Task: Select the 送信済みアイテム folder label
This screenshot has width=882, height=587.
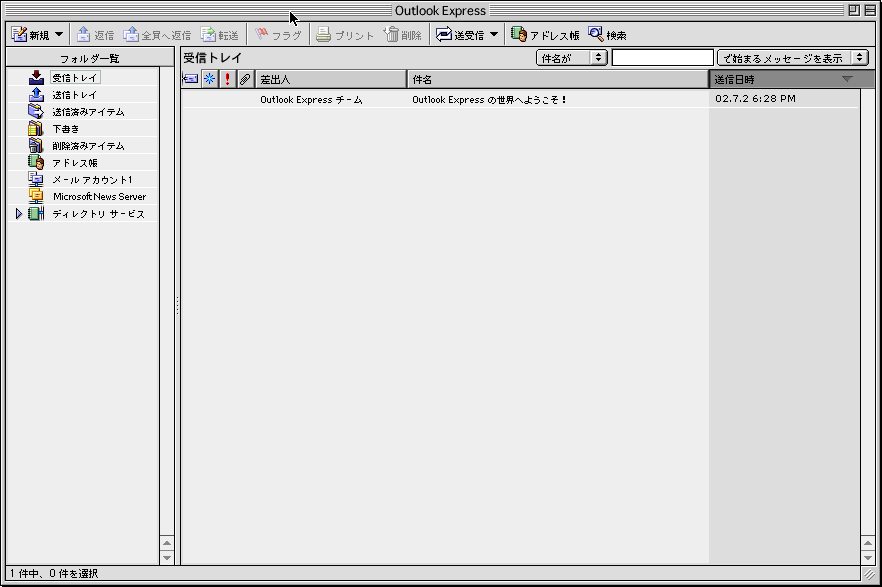Action: click(88, 112)
